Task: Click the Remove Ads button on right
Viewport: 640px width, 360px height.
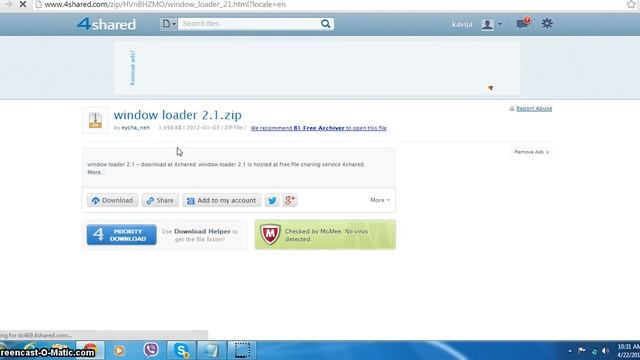Action: pyautogui.click(x=531, y=152)
